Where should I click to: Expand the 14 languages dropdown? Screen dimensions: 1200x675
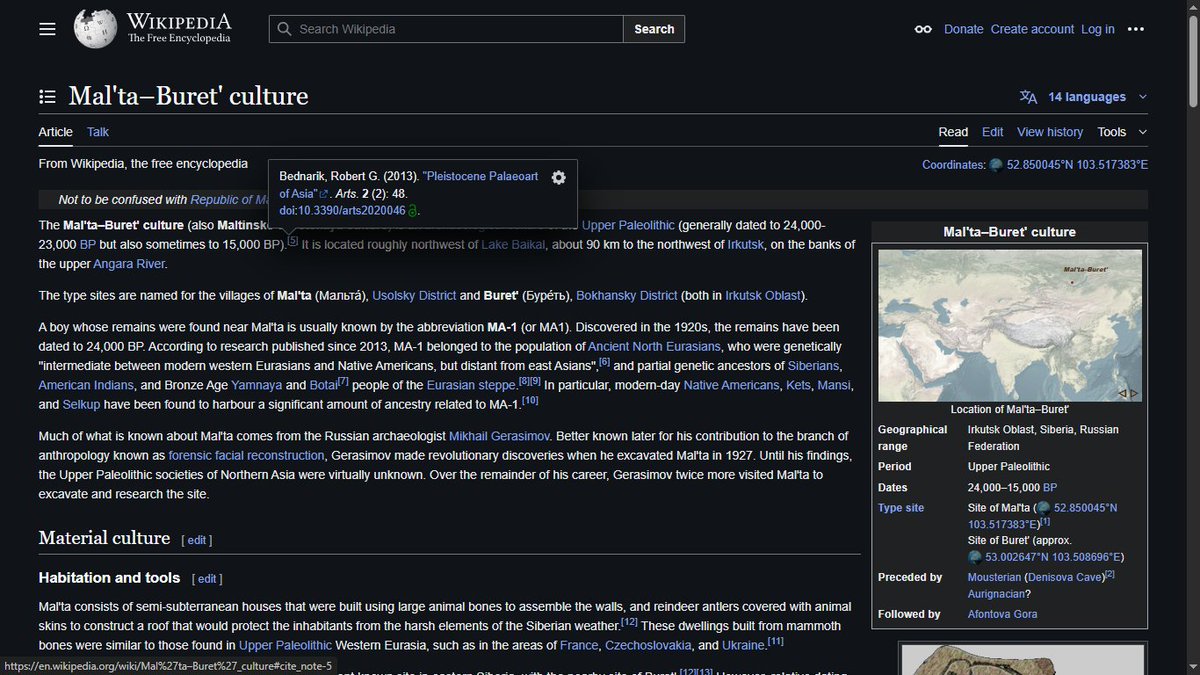pyautogui.click(x=1097, y=97)
